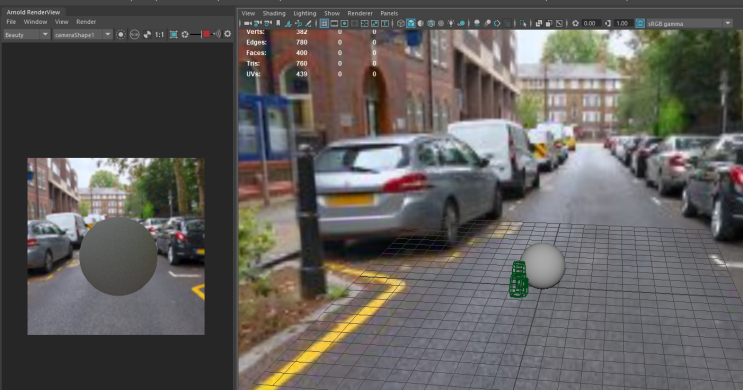
Task: Click the image plane icon
Action: point(288,23)
